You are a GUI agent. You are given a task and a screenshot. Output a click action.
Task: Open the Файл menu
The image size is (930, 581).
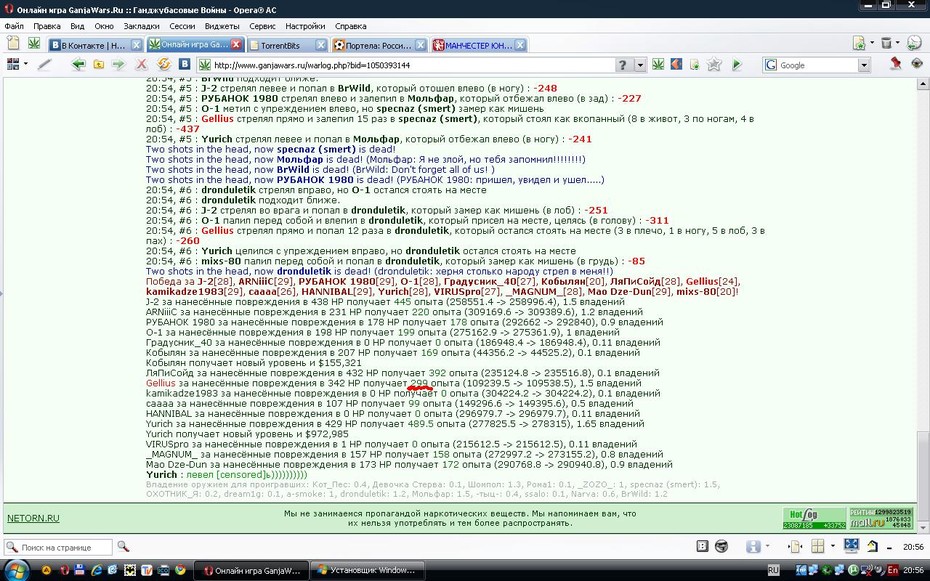coord(14,26)
